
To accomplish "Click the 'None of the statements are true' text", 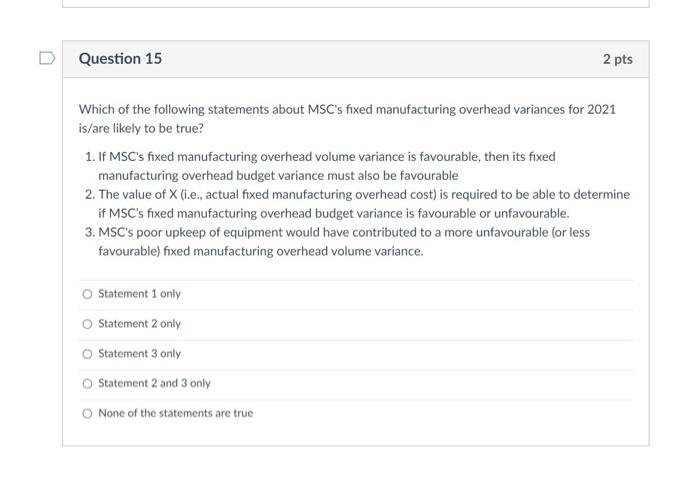I will (175, 413).
